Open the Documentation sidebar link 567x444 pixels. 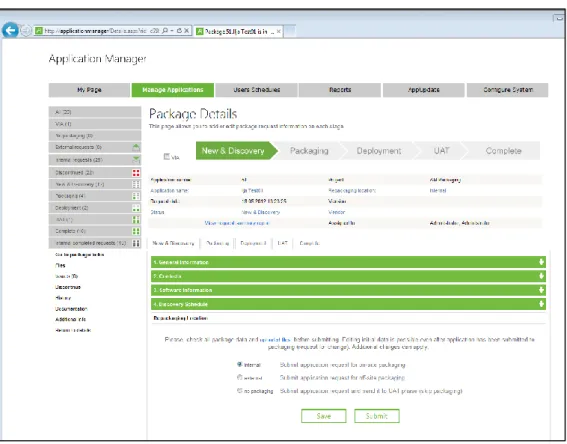click(71, 309)
